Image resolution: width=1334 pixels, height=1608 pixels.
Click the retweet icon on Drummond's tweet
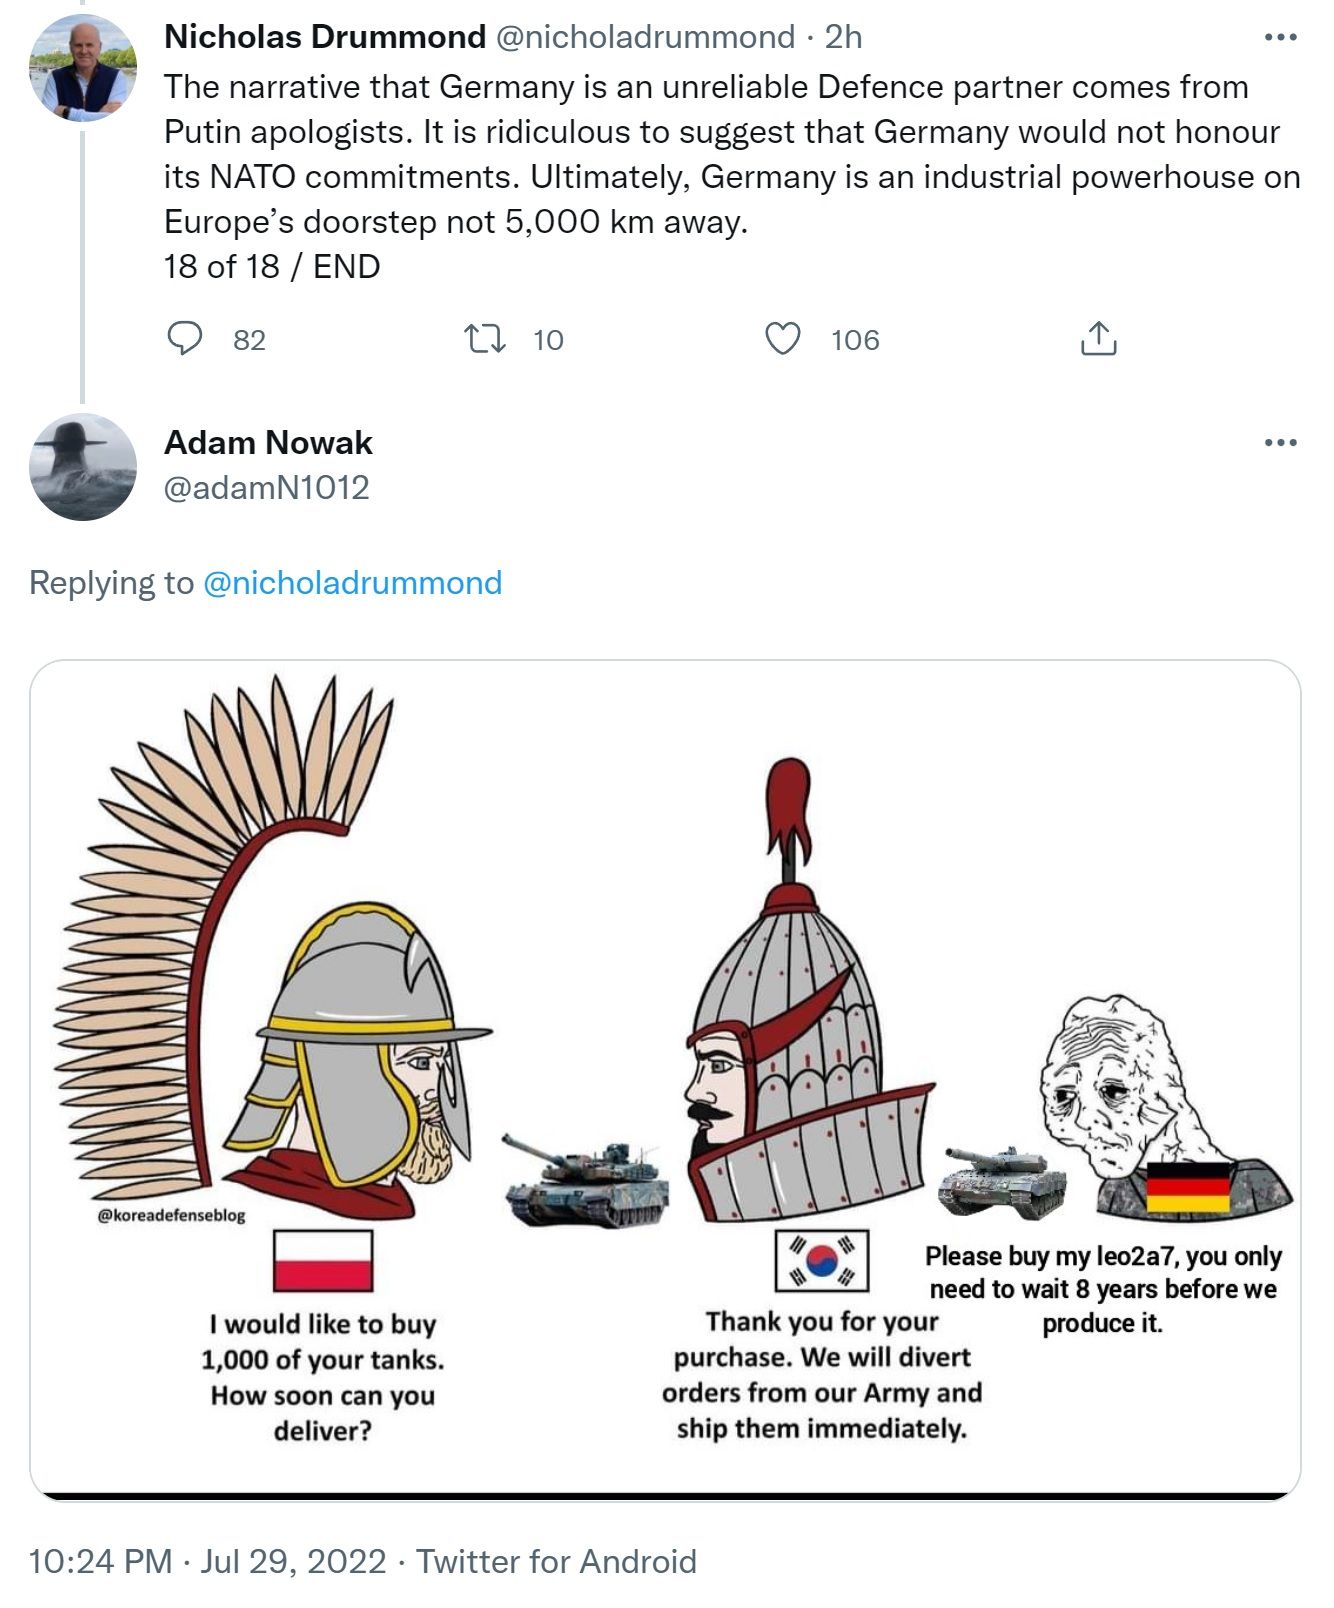(x=485, y=339)
